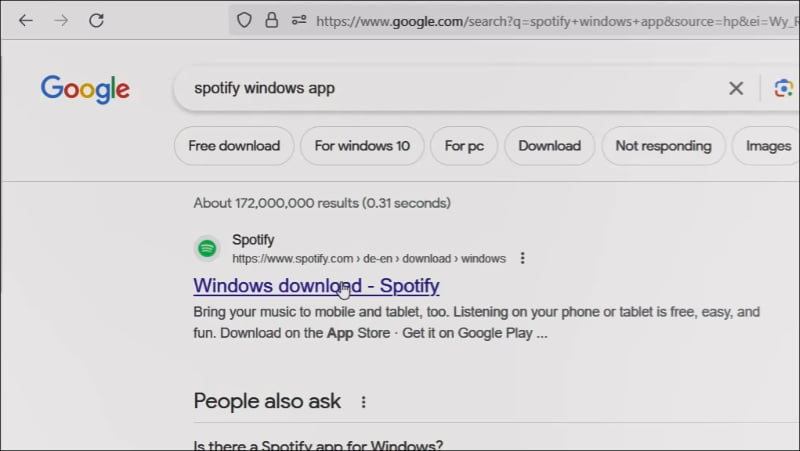Click the browser address bar URL
Image resolution: width=800 pixels, height=451 pixels.
[x=556, y=21]
